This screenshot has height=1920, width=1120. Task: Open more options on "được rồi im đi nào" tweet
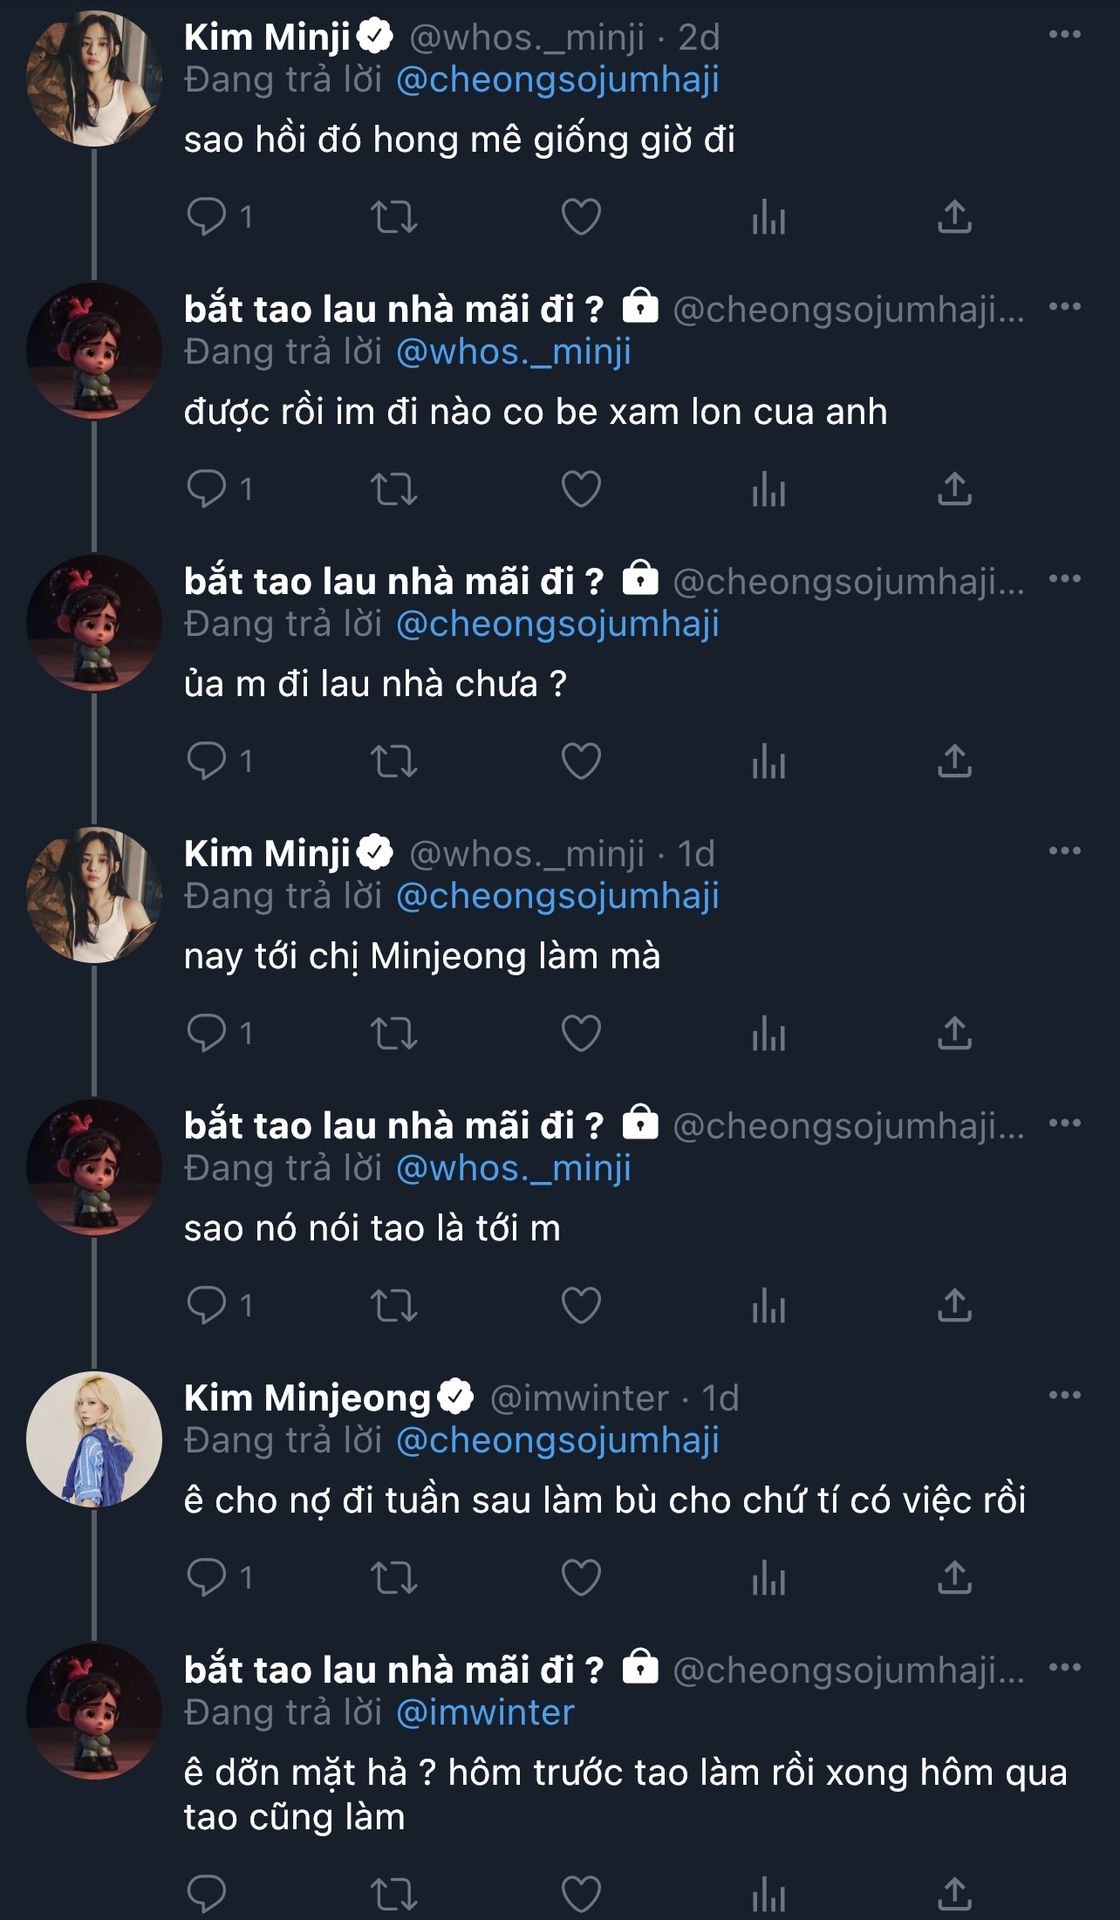(x=1064, y=307)
